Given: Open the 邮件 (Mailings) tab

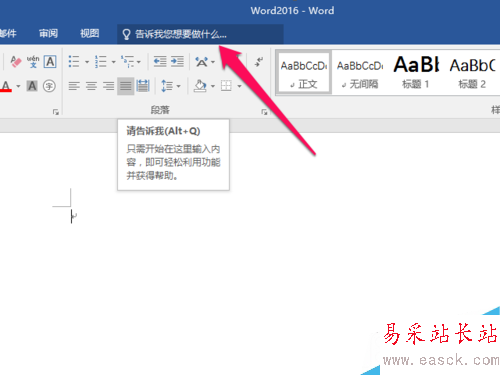Looking at the screenshot, I should 8,34.
